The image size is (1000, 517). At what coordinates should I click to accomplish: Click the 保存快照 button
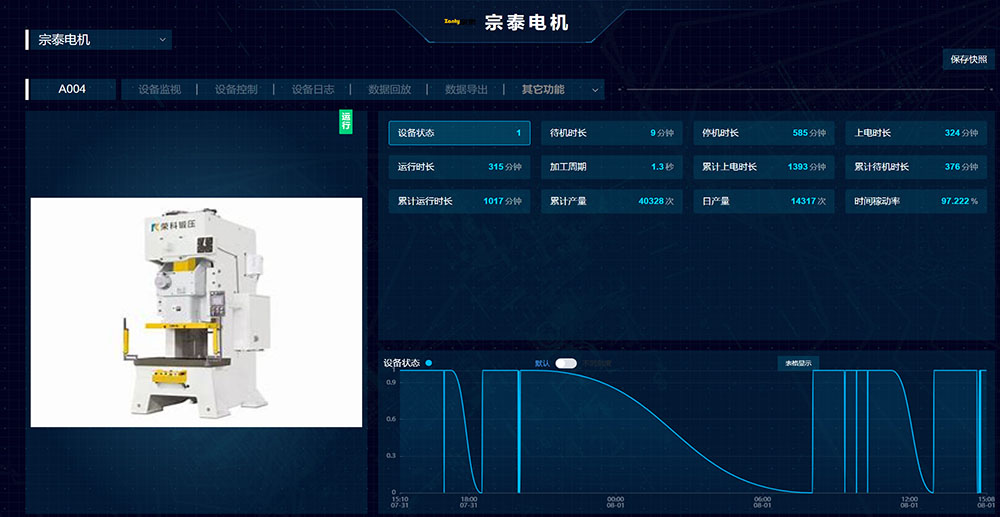pyautogui.click(x=968, y=59)
